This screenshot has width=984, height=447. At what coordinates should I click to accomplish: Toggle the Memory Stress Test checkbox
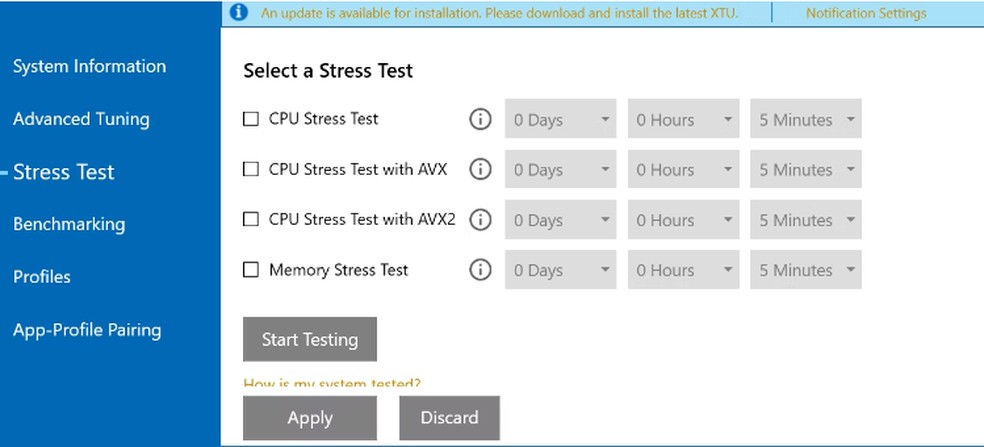251,270
